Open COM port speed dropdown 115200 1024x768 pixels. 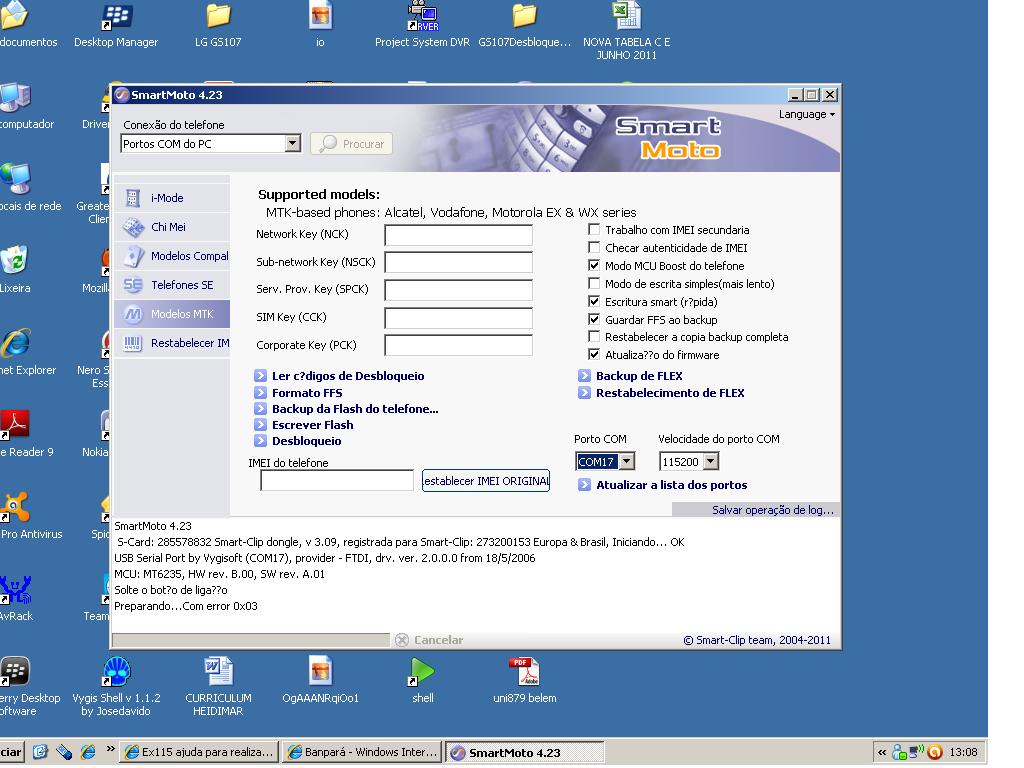711,462
